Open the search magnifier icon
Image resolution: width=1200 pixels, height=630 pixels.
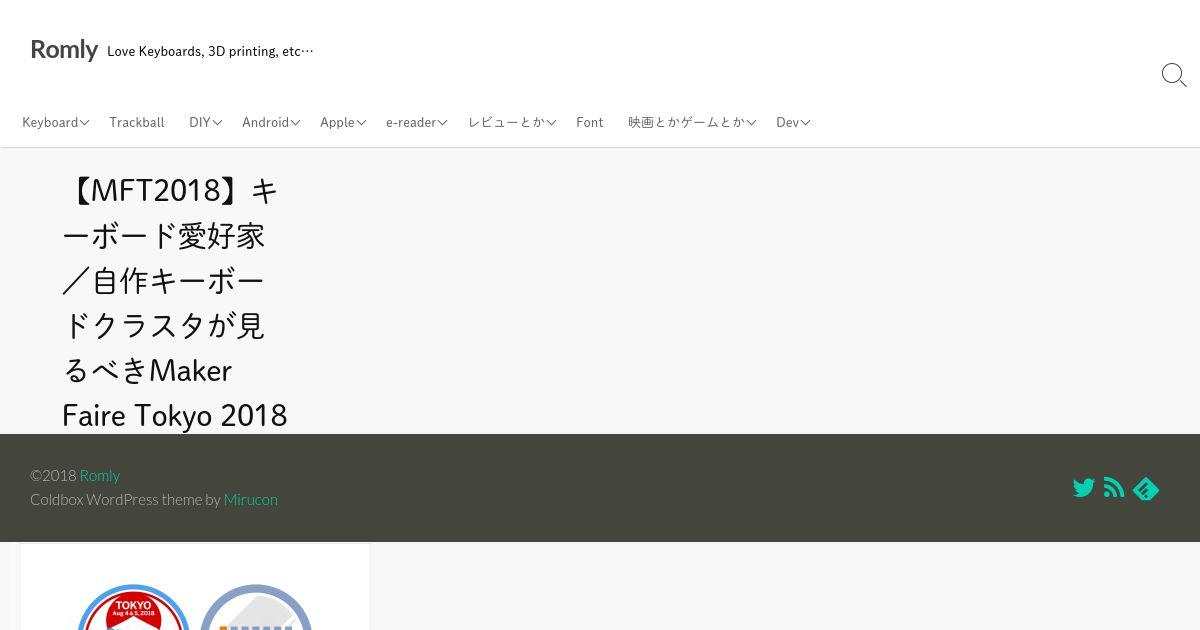[1174, 75]
